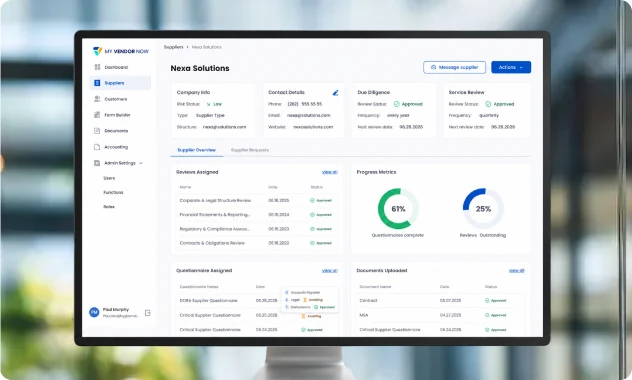Switch to Supplier Requests tab

[249, 150]
